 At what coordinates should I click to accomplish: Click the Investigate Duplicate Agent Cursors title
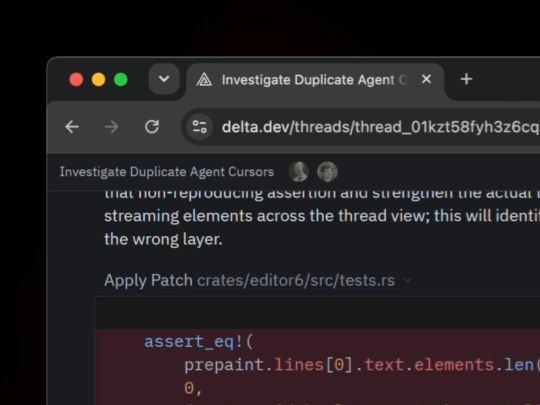coord(167,172)
